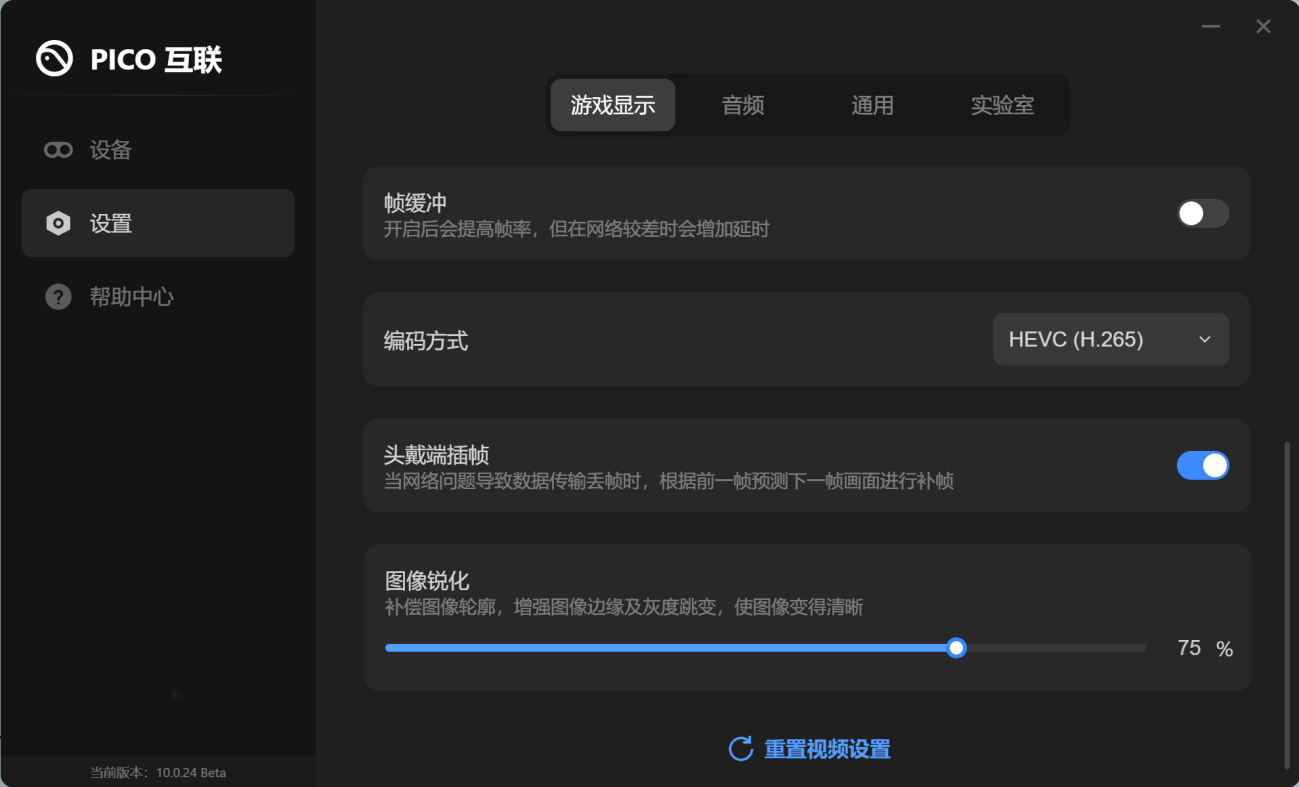Click the chevron arrow in the codec dropdown
The image size is (1299, 787).
1205,340
